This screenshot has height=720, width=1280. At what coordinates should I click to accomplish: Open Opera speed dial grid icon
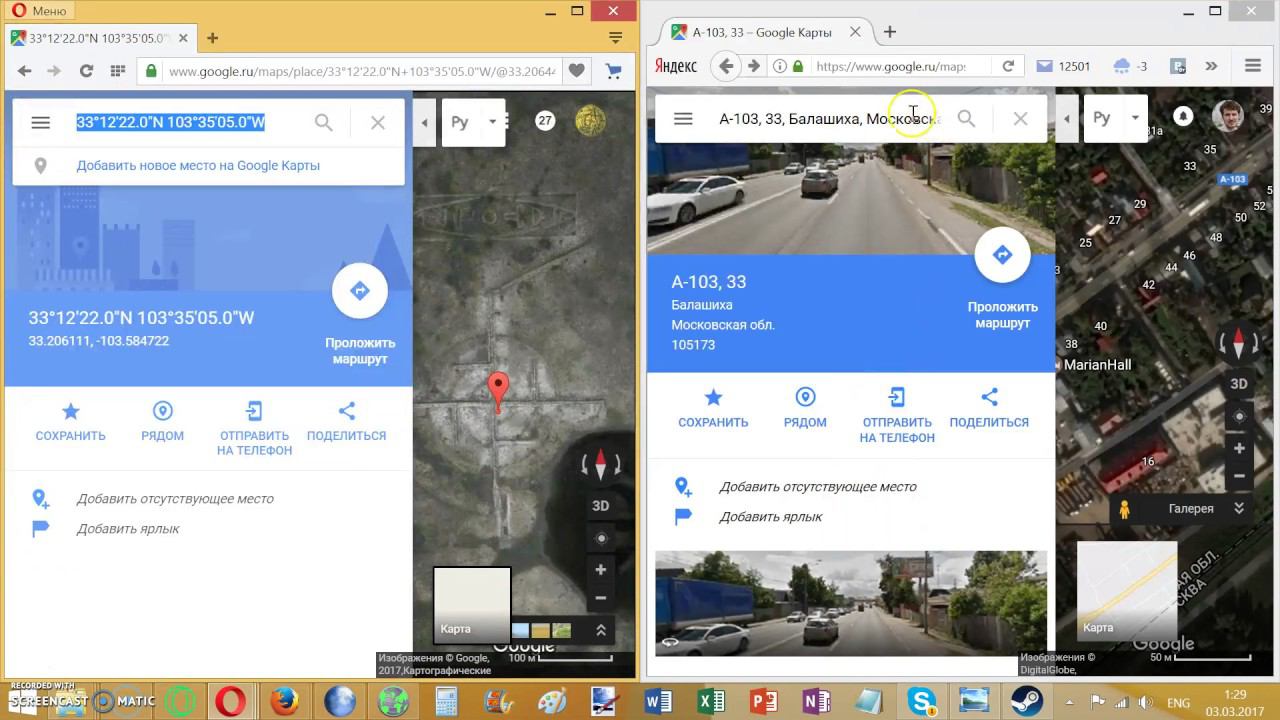[117, 71]
